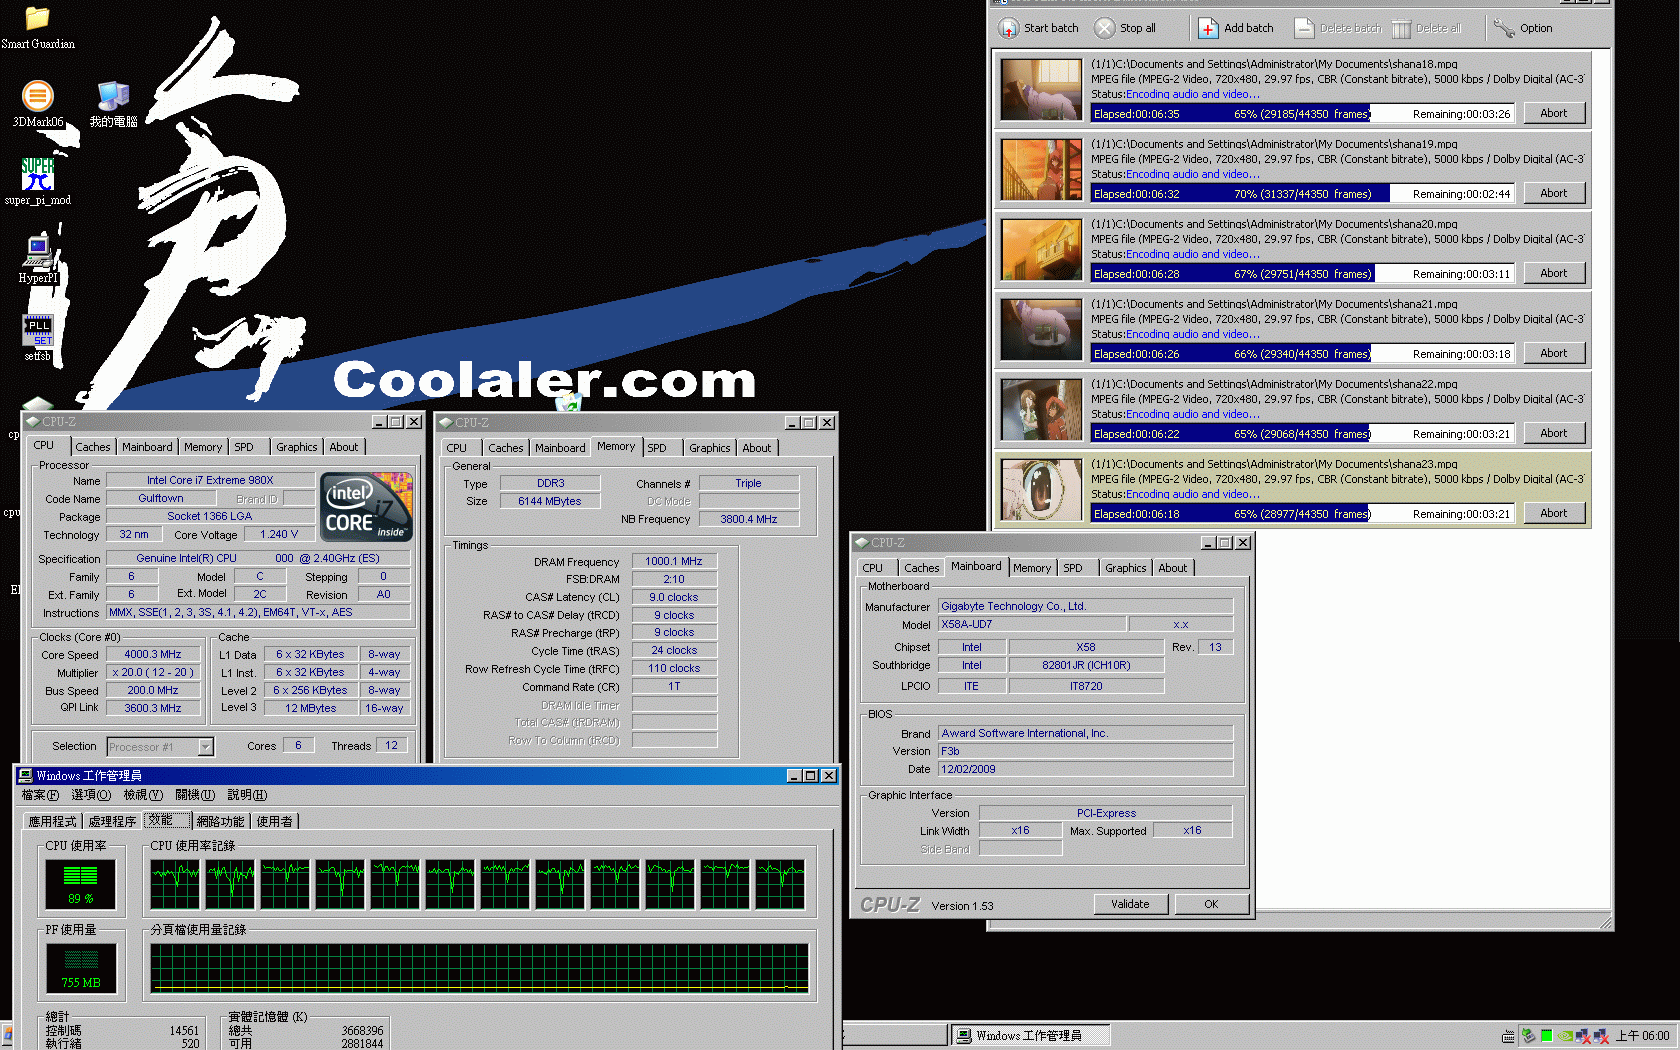Click the Stop all toolbar icon
This screenshot has width=1680, height=1050.
tap(1104, 28)
